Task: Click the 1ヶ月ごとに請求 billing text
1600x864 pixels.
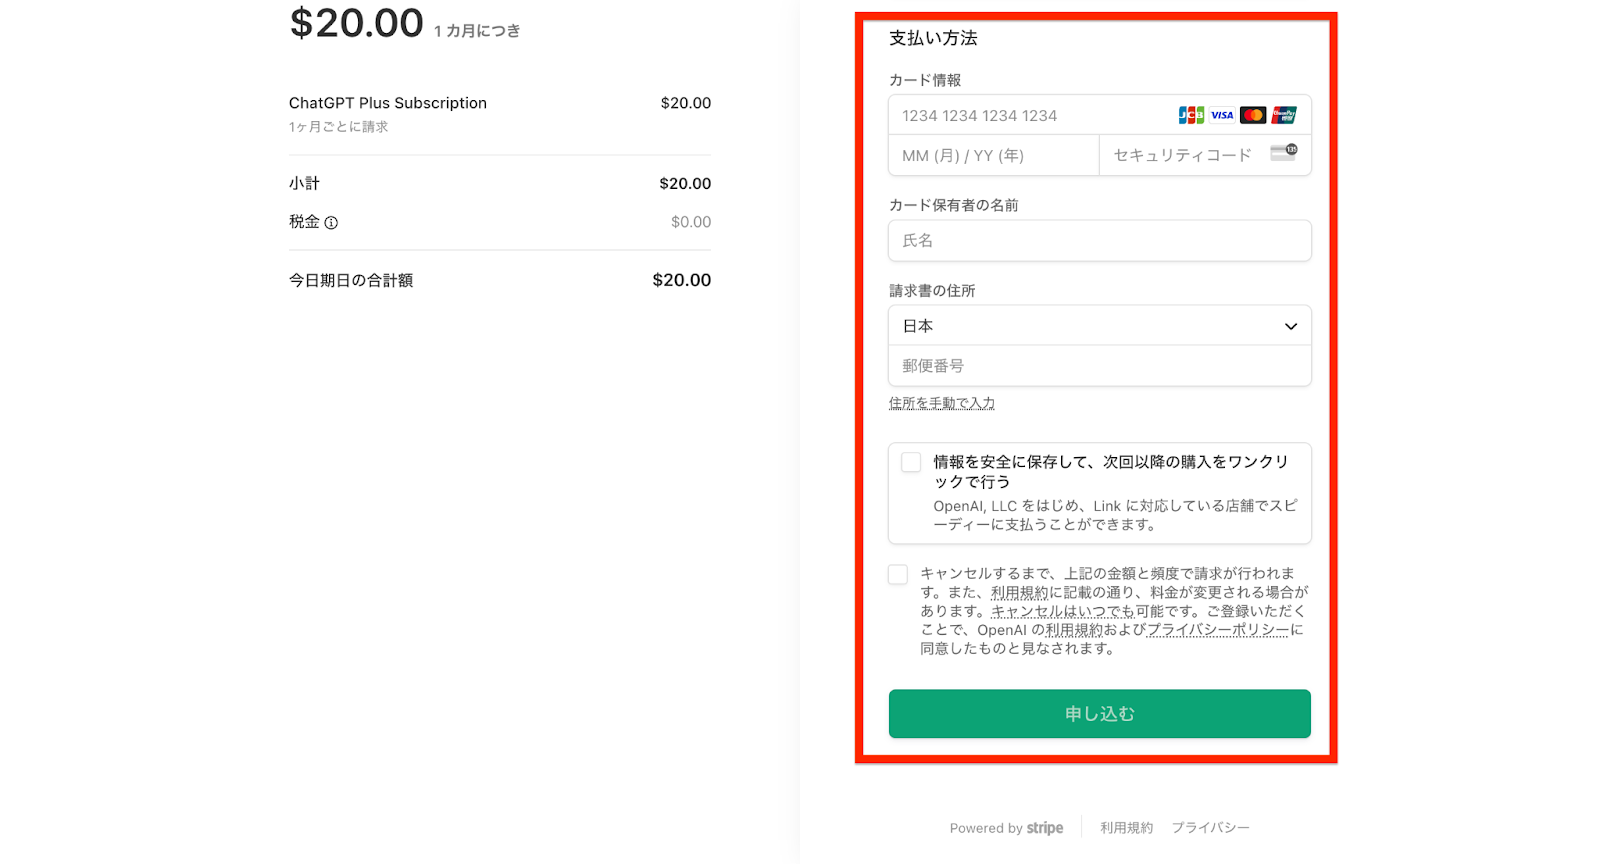Action: click(339, 127)
